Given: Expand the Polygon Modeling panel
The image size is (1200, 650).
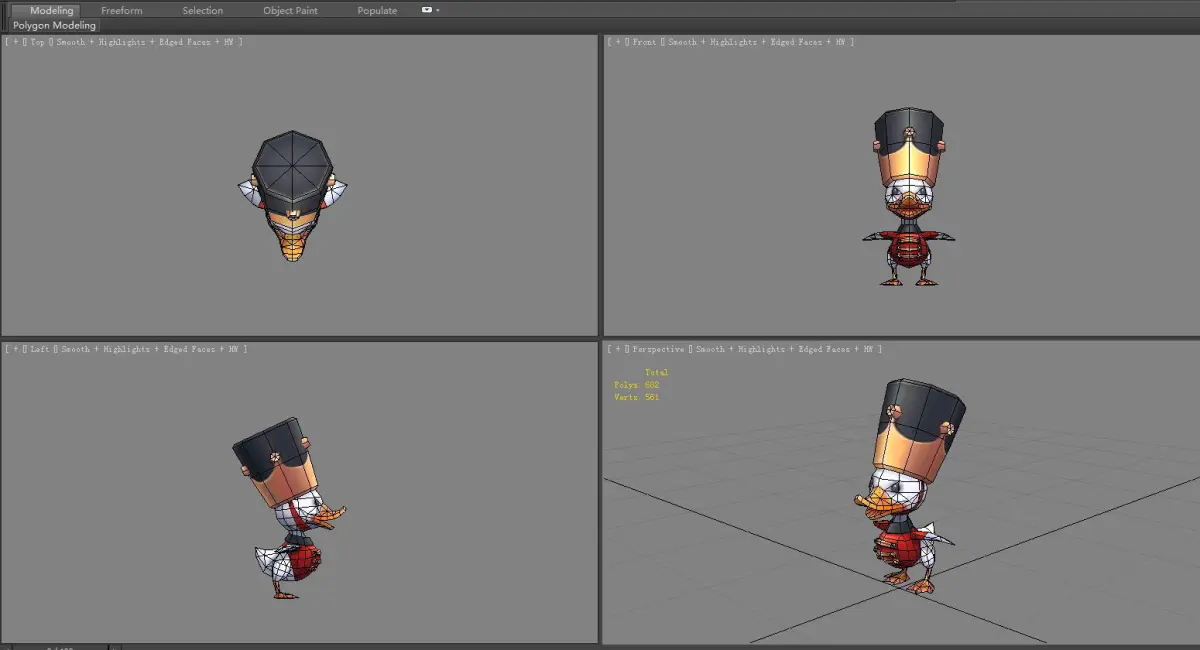Looking at the screenshot, I should pyautogui.click(x=54, y=25).
